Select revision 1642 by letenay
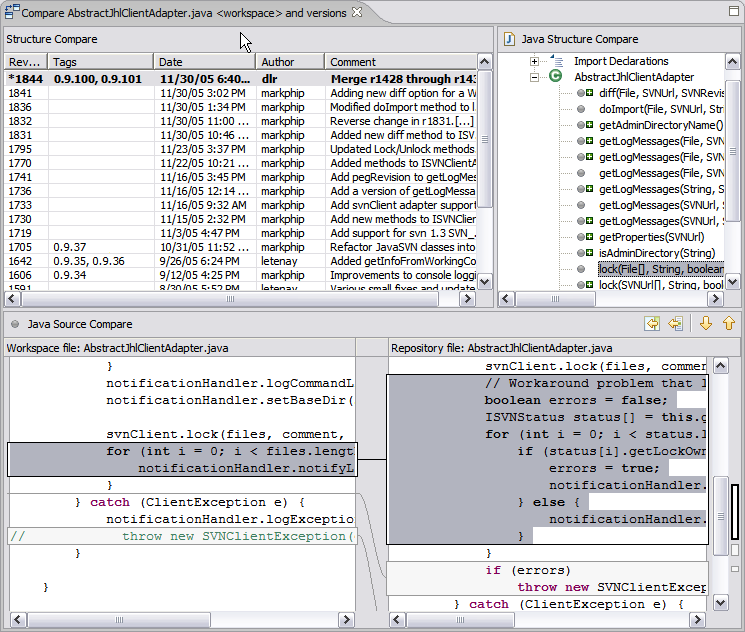 coord(240,261)
